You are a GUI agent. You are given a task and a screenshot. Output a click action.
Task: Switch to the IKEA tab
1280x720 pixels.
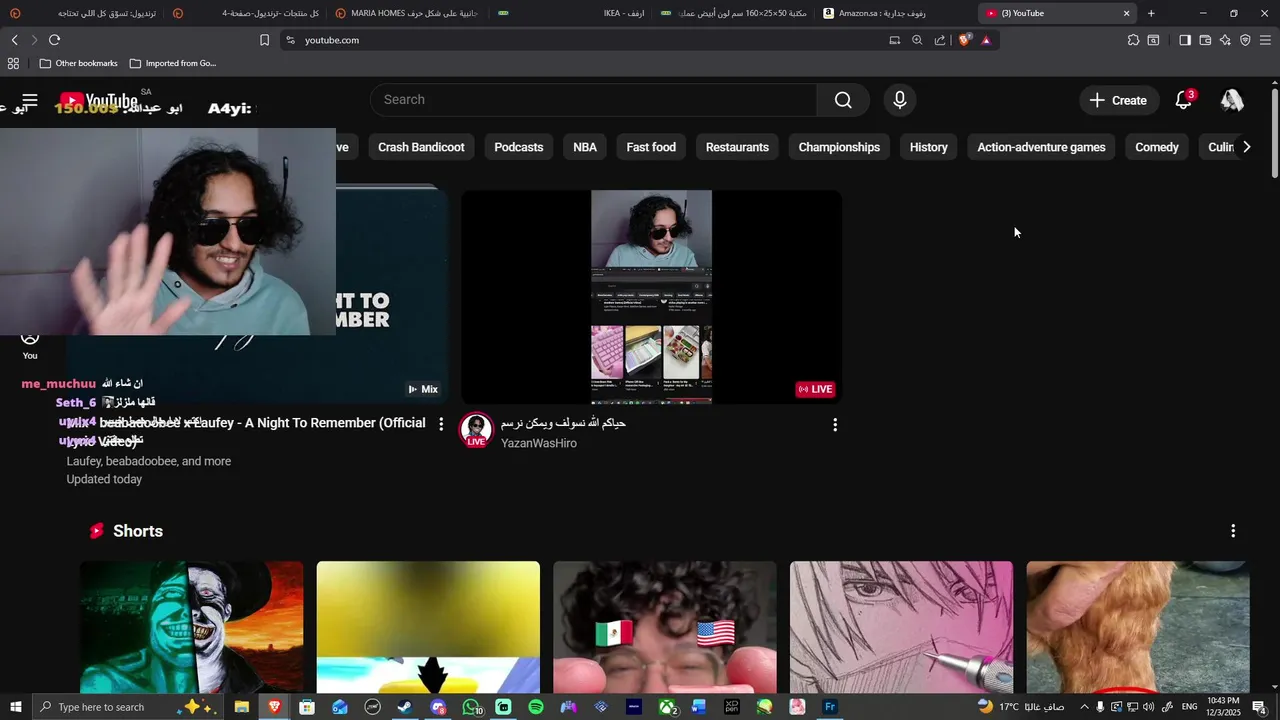[570, 13]
